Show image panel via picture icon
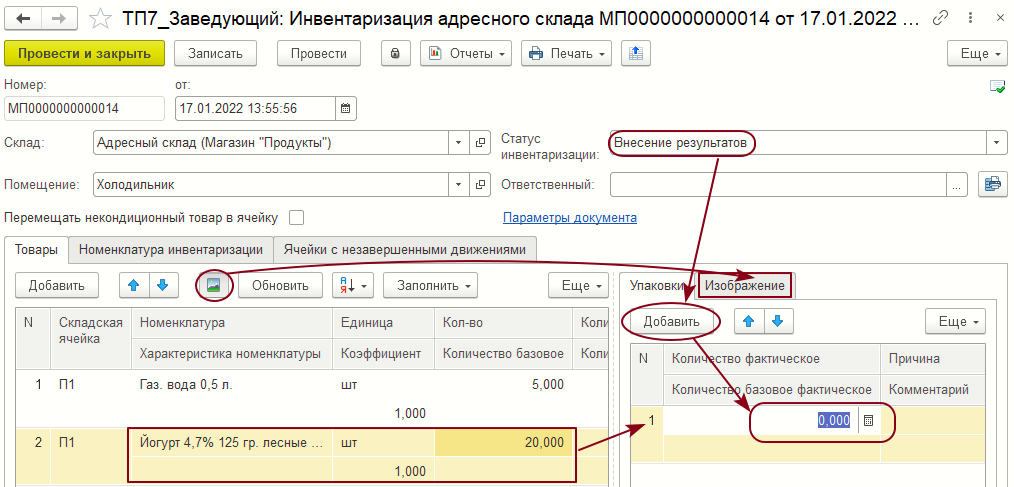 click(x=213, y=286)
